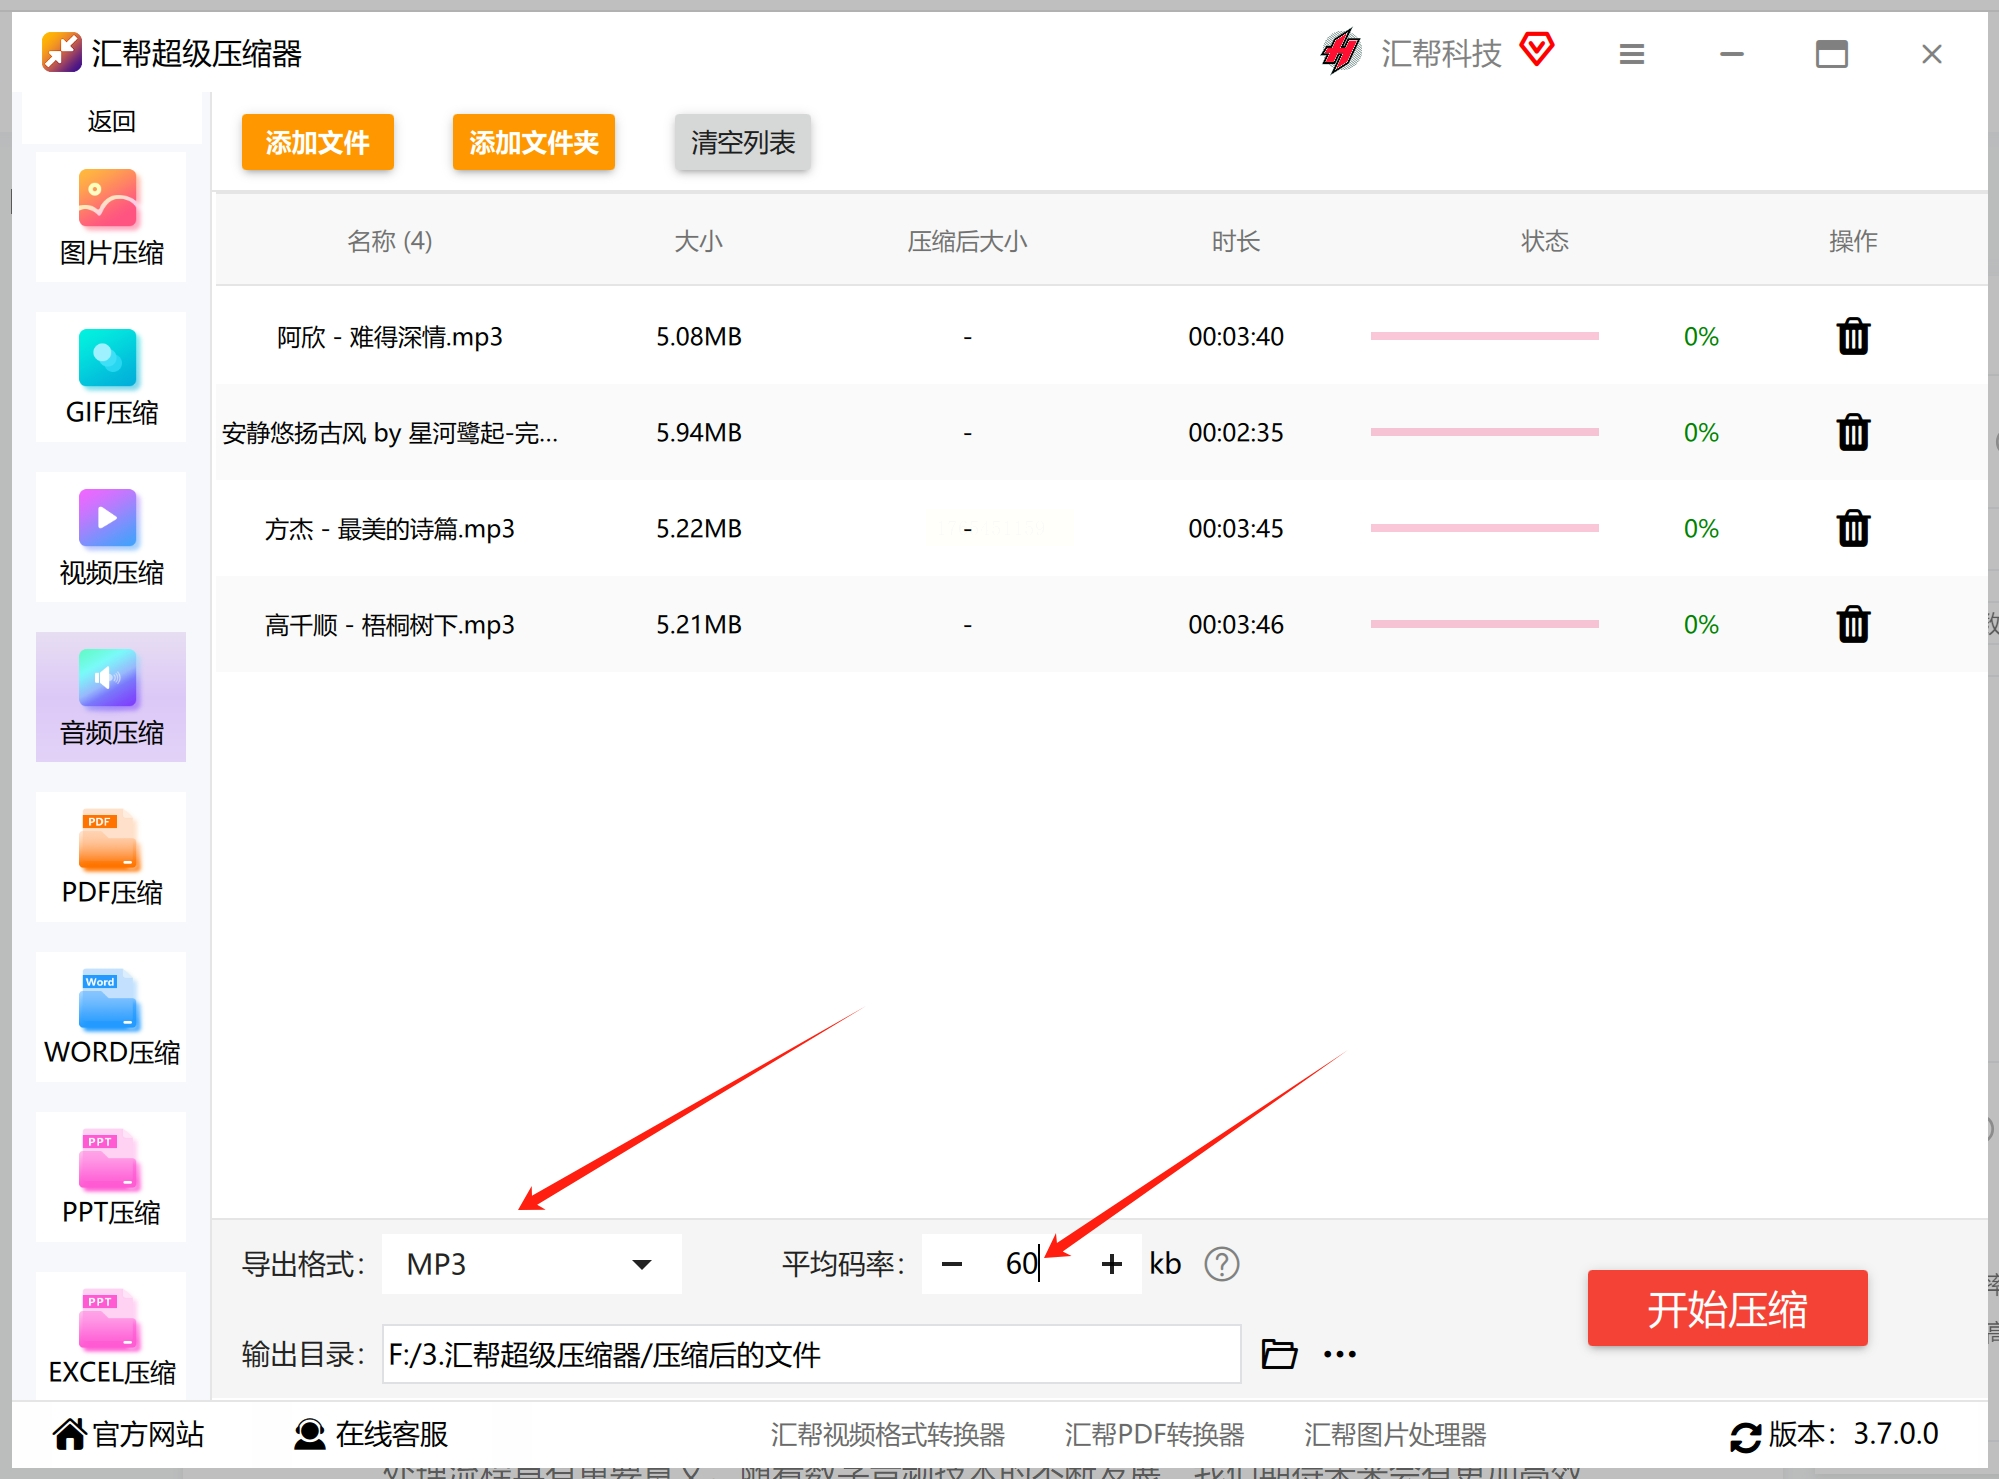This screenshot has height=1479, width=1999.
Task: Go back using 返回 tab
Action: pyautogui.click(x=111, y=121)
